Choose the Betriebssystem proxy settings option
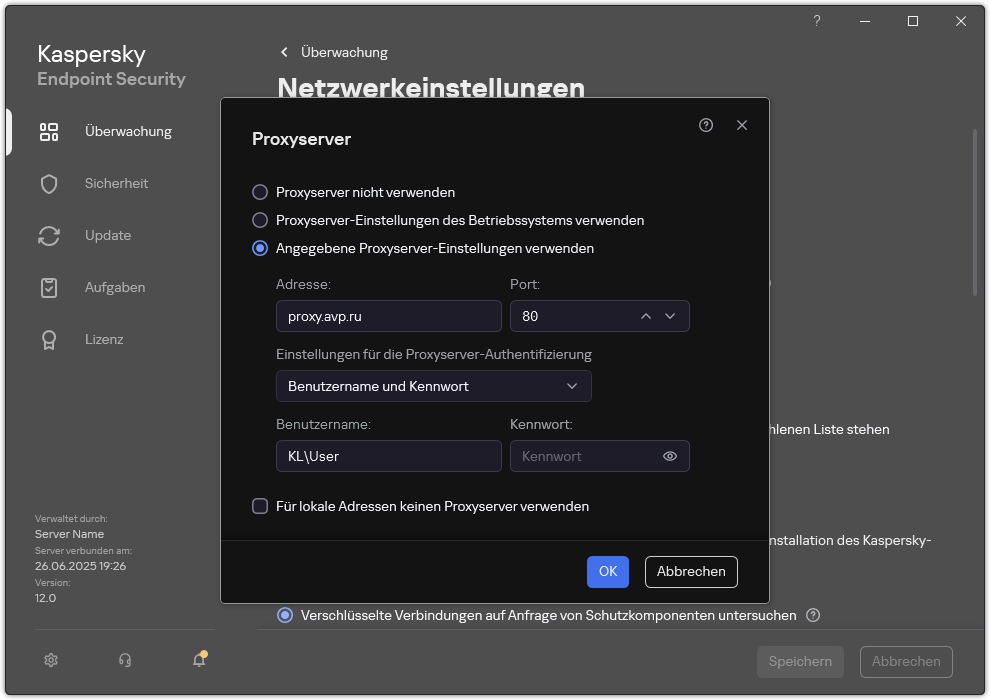 (x=261, y=220)
